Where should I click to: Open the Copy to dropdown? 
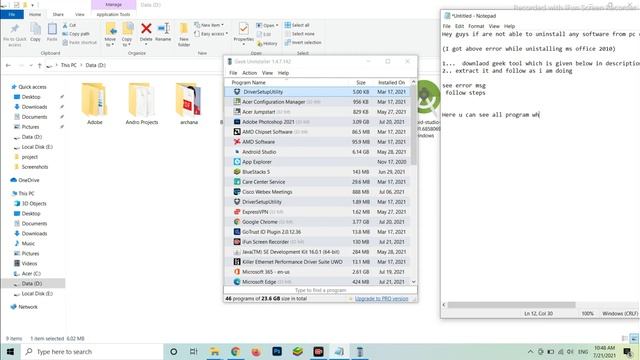(x=127, y=42)
